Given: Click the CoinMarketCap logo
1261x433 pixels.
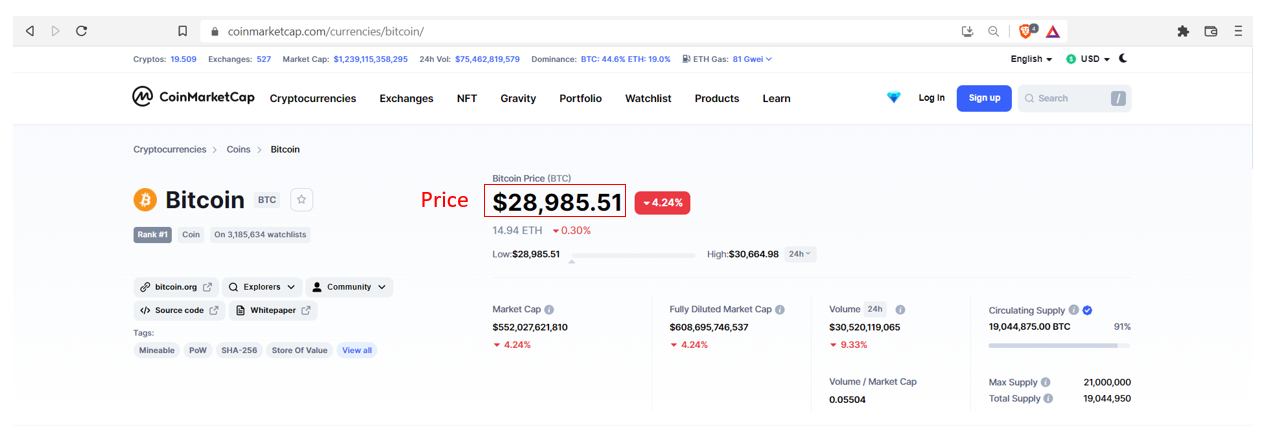Looking at the screenshot, I should click(x=193, y=97).
